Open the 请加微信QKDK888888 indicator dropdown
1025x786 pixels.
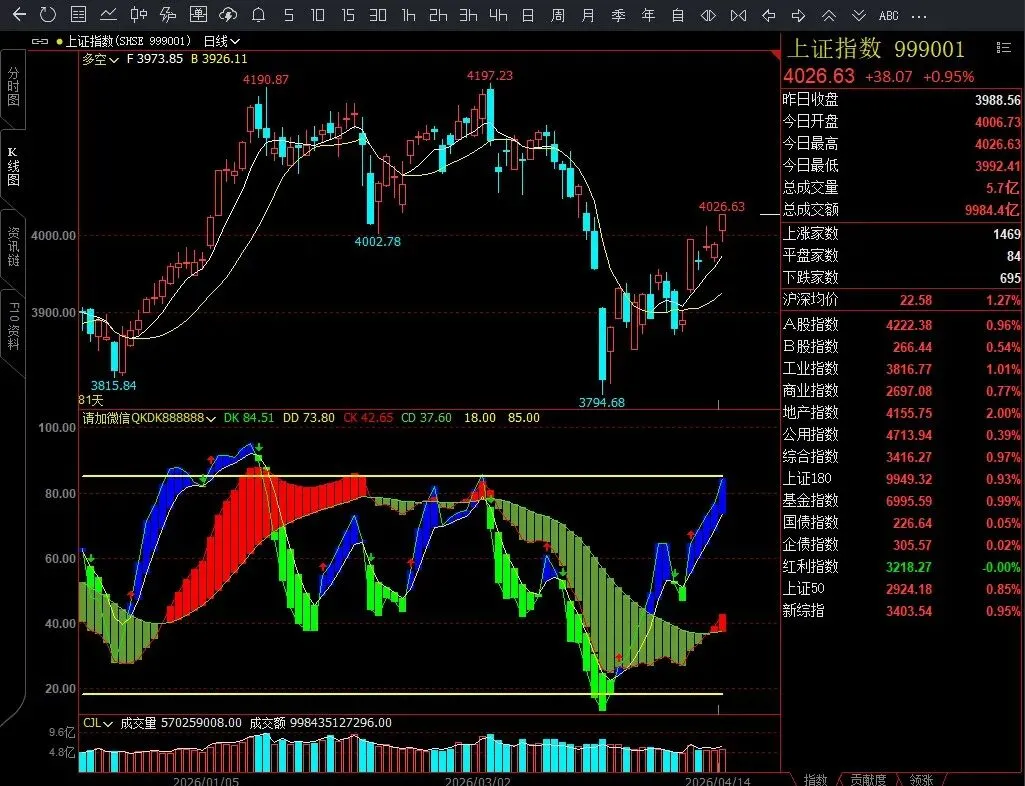149,418
